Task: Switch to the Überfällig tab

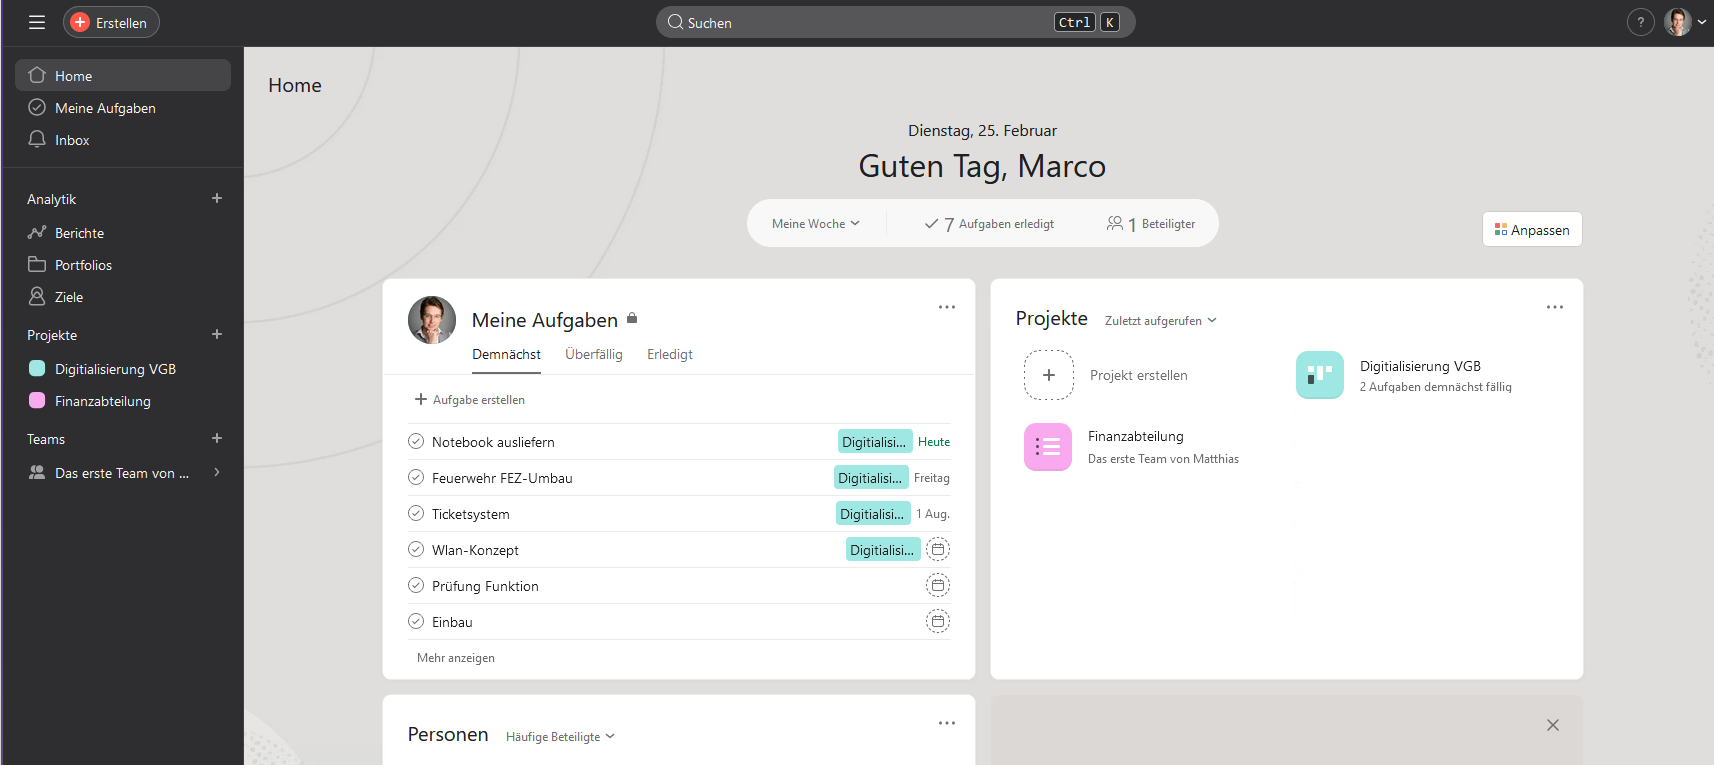Action: pyautogui.click(x=594, y=354)
